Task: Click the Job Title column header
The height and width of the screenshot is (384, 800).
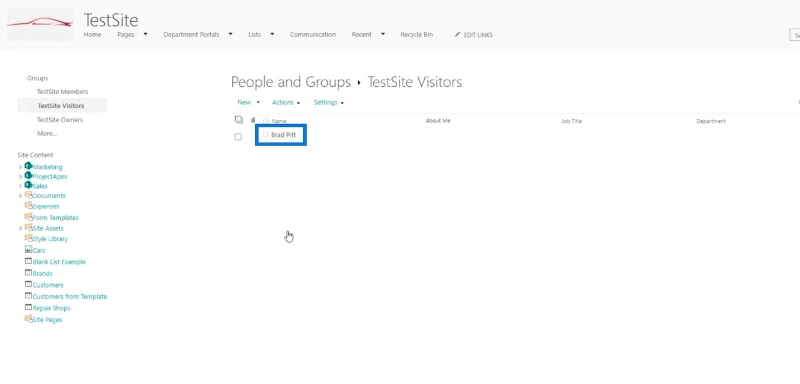Action: (571, 121)
